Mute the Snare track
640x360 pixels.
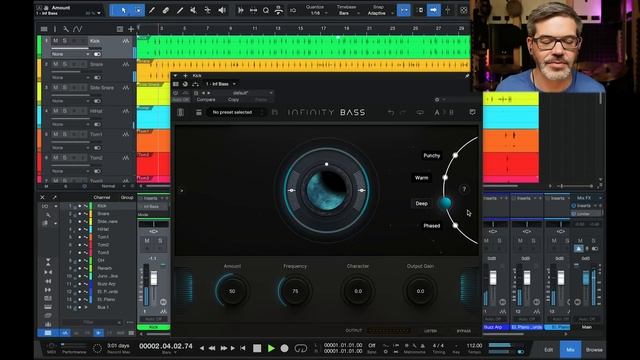tap(56, 64)
